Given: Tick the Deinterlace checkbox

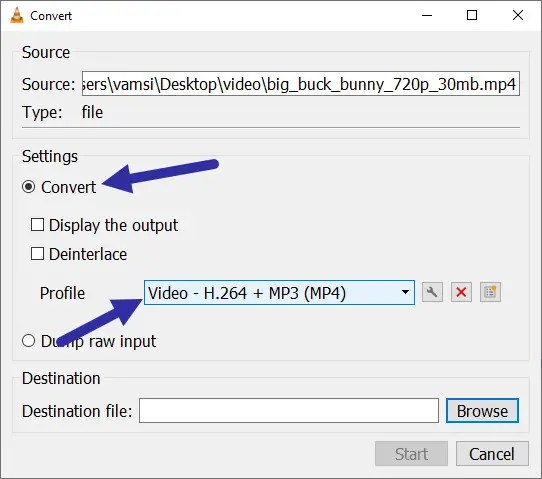Looking at the screenshot, I should point(37,254).
